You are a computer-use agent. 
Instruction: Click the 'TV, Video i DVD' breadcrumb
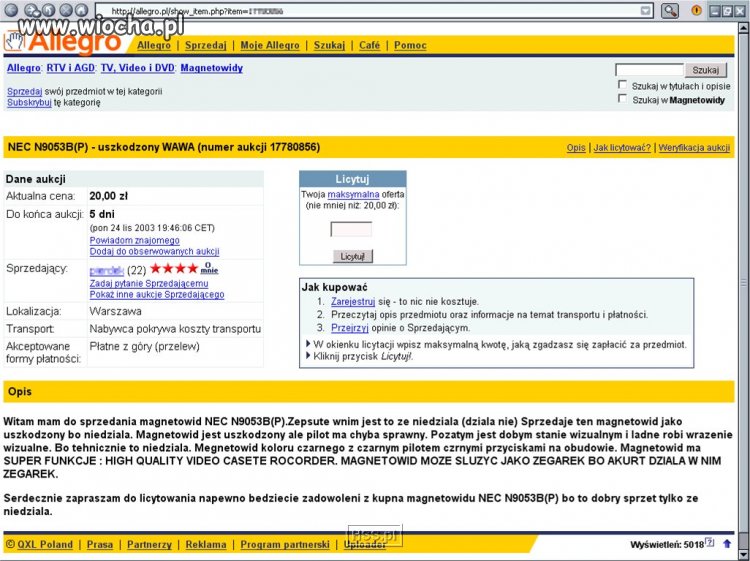138,68
